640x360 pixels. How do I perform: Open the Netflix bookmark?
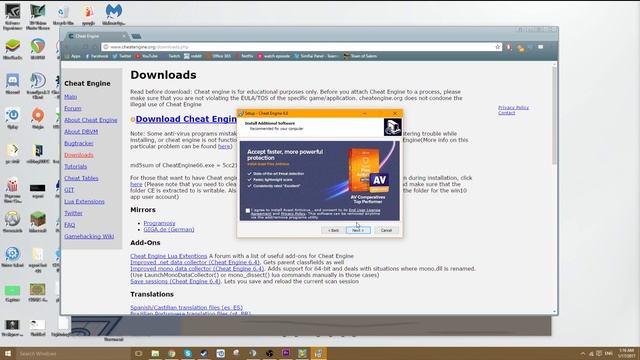coord(245,56)
